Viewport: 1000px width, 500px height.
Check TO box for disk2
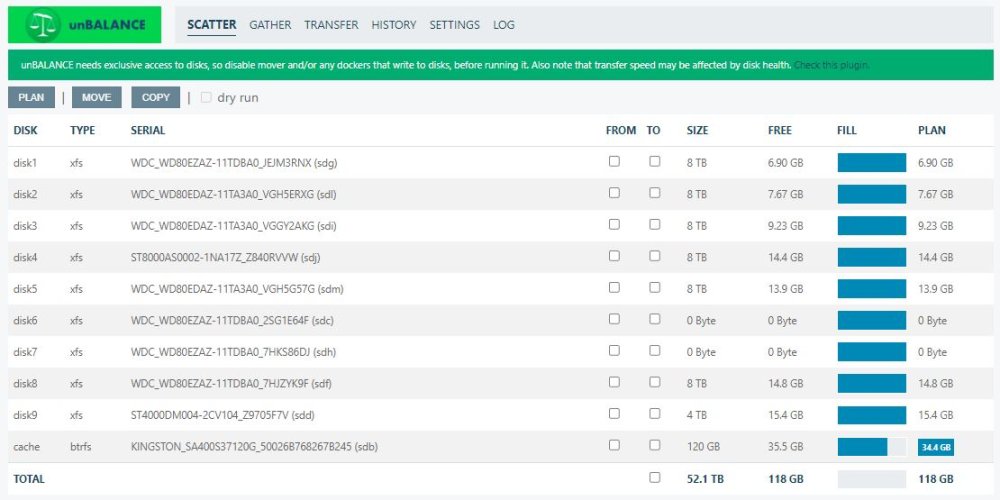coord(654,193)
